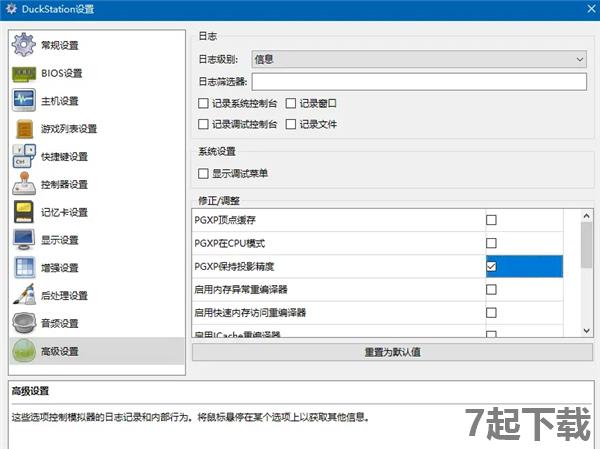Switch to BIOS设置 label

coord(62,73)
